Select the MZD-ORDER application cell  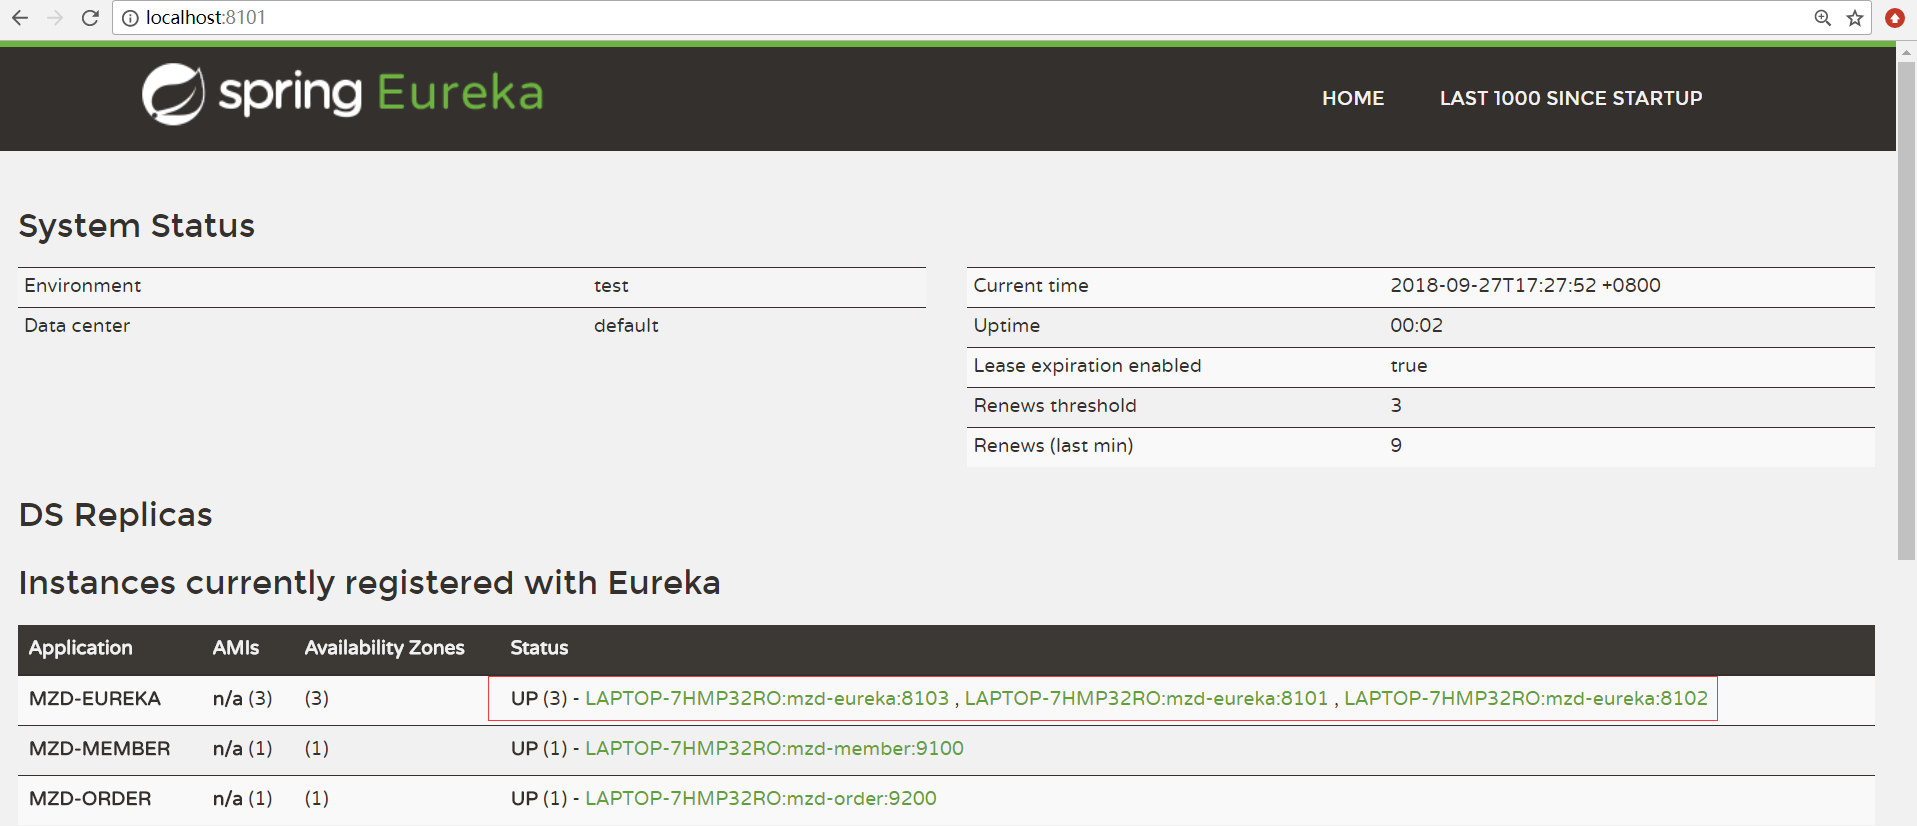tap(90, 798)
